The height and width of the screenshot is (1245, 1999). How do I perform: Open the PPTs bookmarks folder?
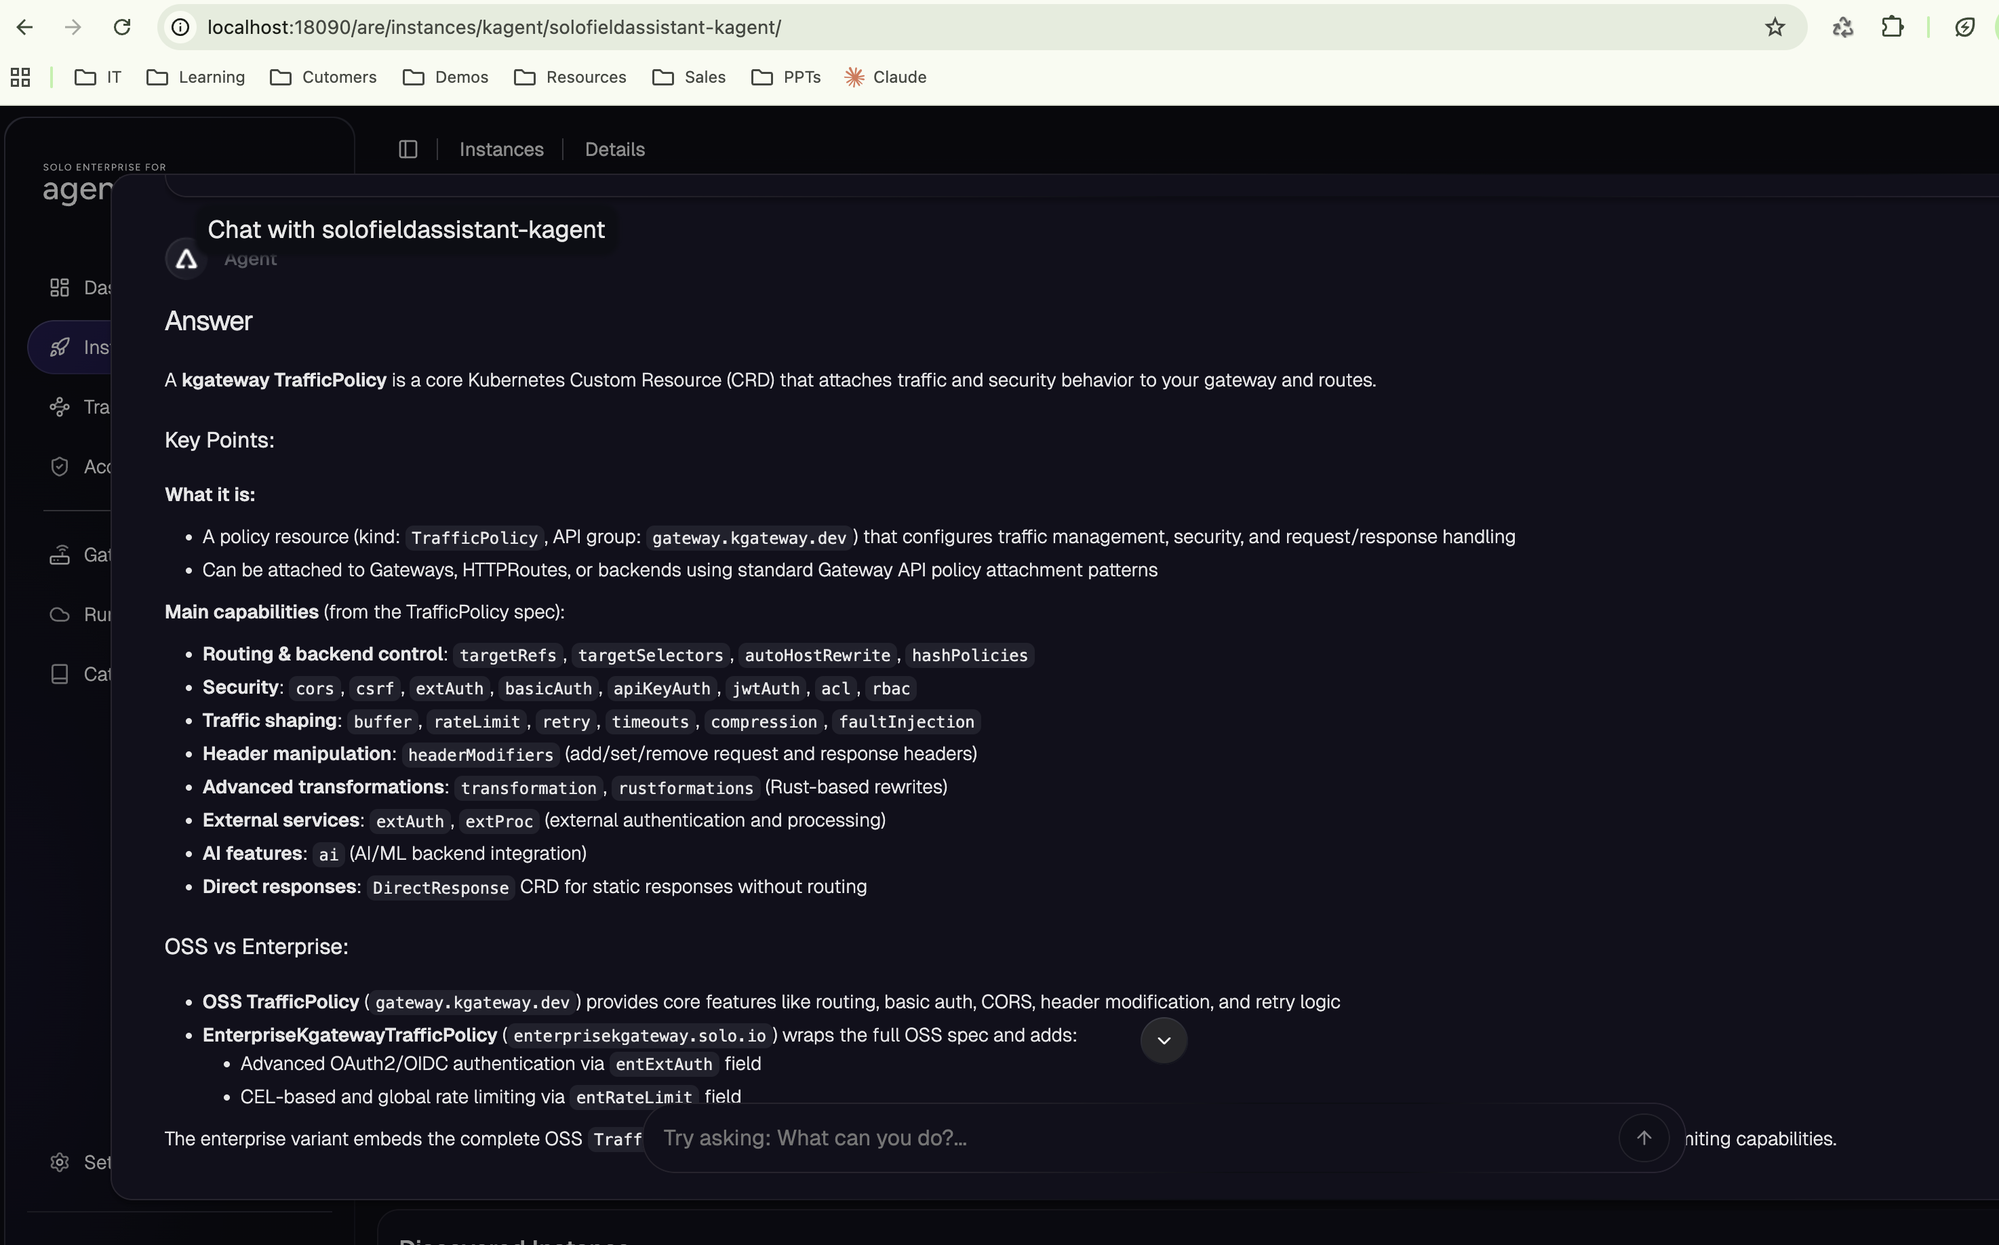(x=785, y=77)
